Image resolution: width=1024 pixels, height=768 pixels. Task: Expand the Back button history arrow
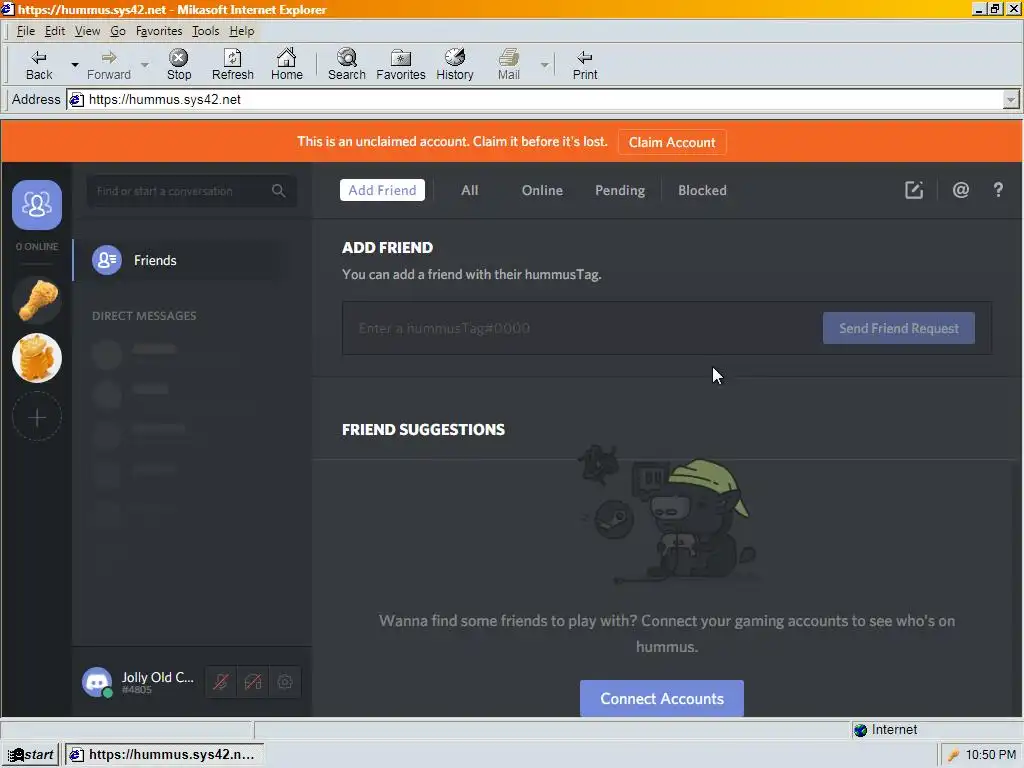click(x=74, y=65)
